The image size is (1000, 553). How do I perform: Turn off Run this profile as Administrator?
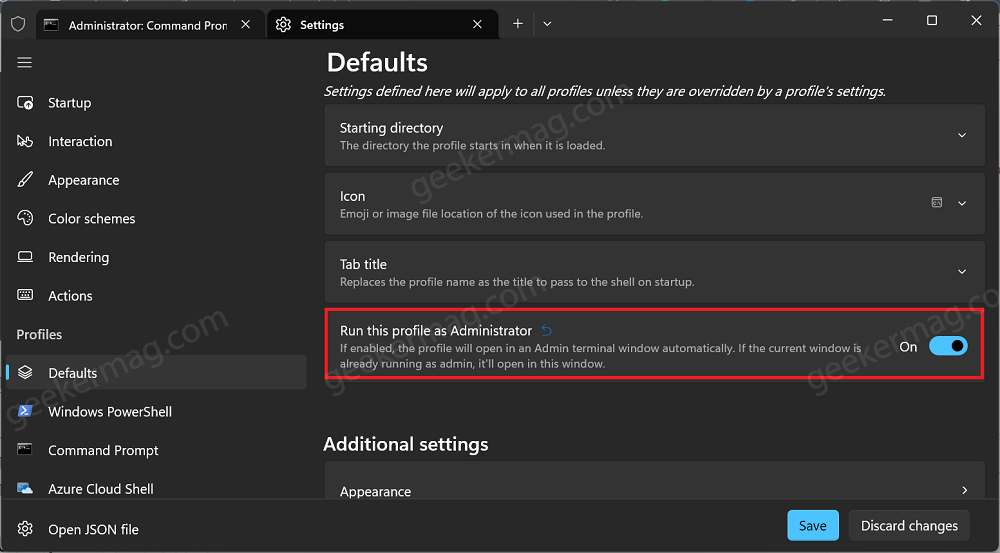click(x=948, y=346)
